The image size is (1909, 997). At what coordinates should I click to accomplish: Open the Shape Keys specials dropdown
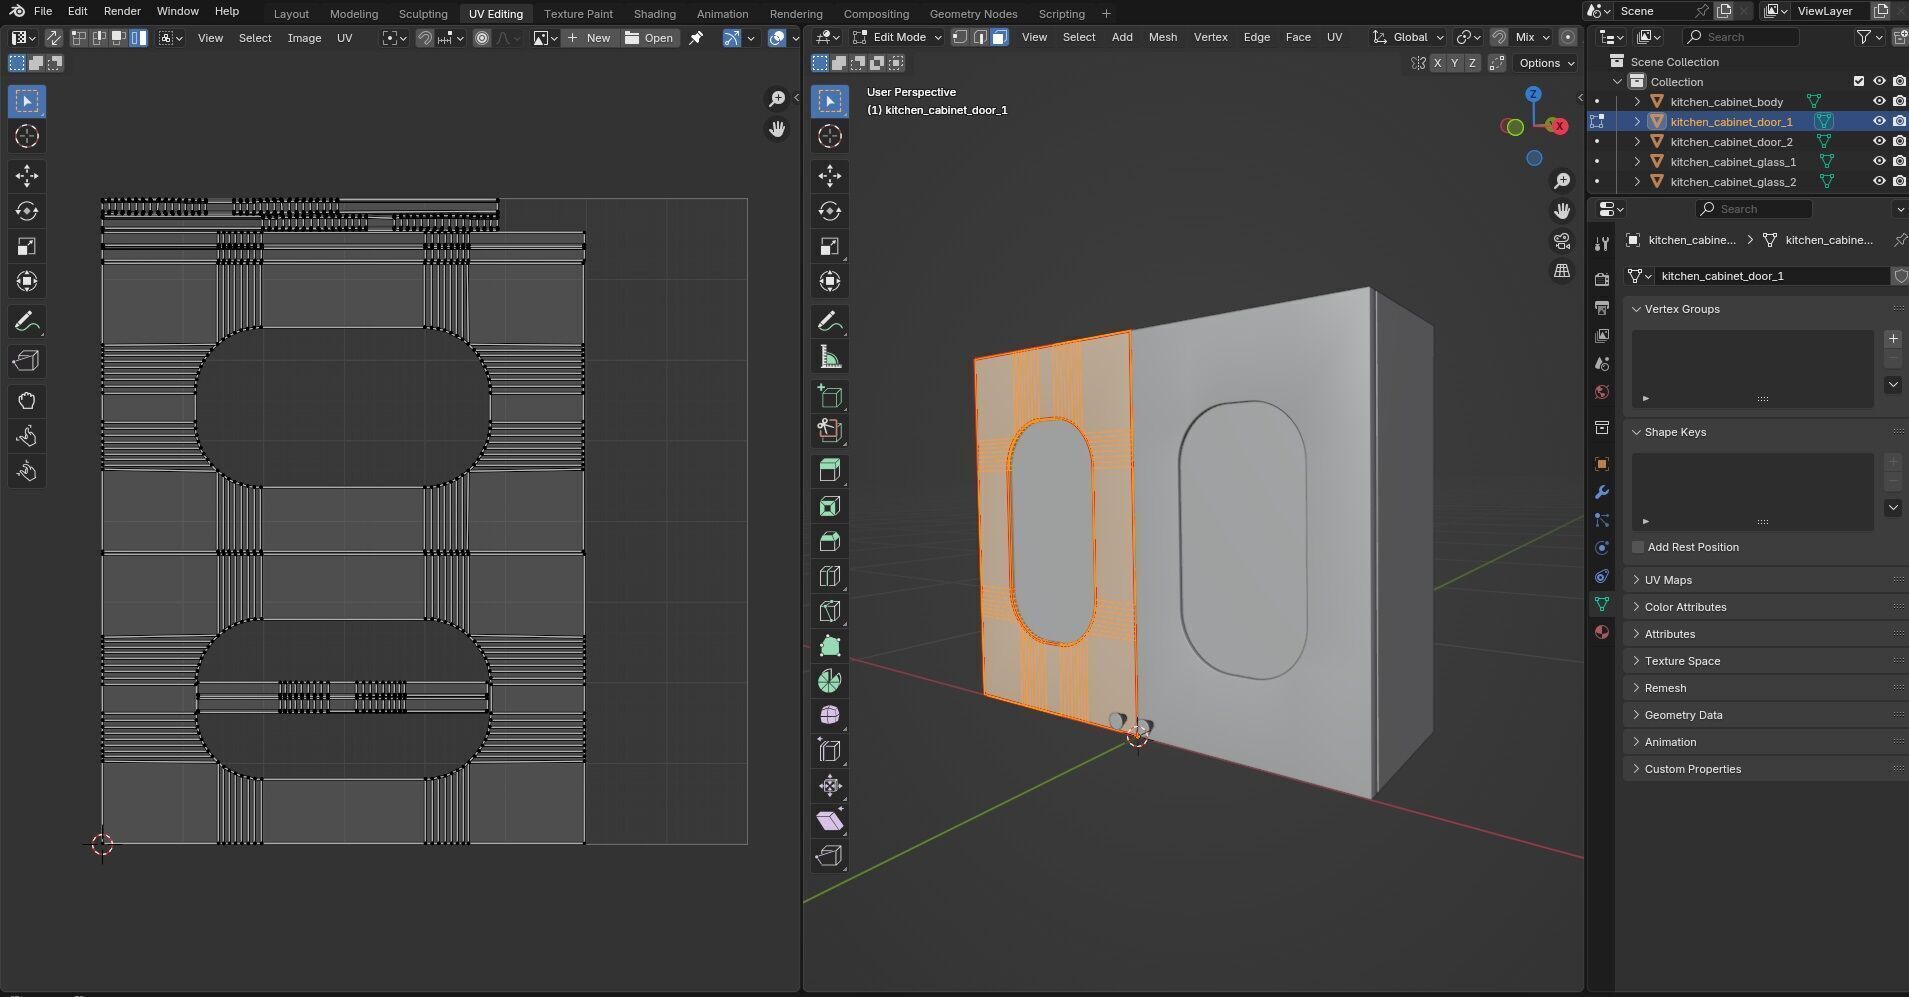(1893, 508)
